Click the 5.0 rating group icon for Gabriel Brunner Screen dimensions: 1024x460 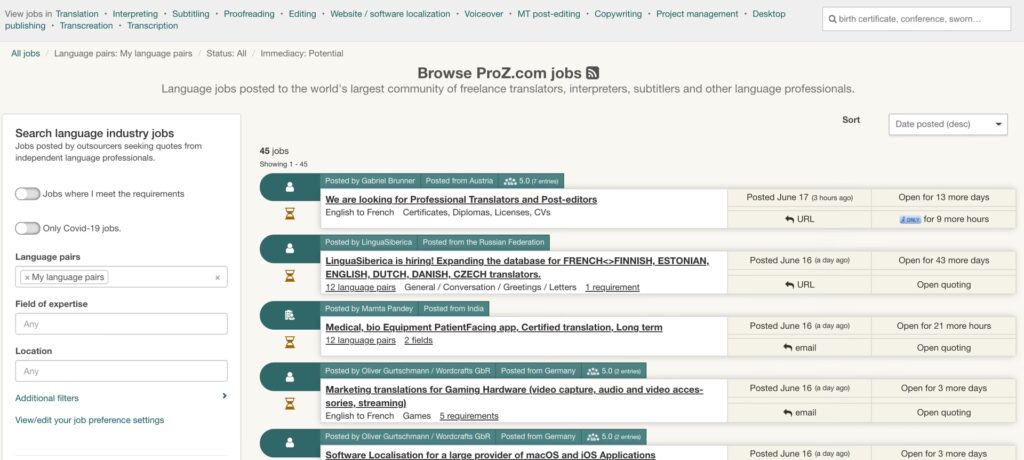(x=510, y=181)
